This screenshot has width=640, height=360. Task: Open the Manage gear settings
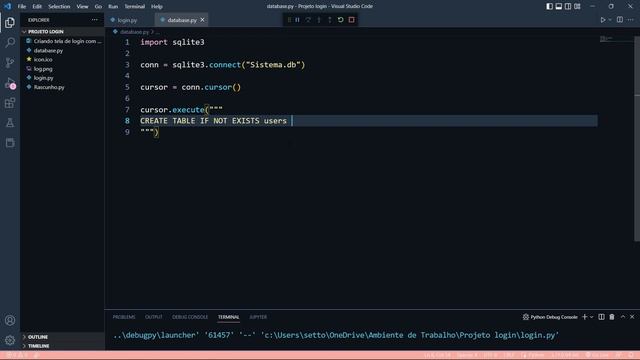(x=10, y=340)
